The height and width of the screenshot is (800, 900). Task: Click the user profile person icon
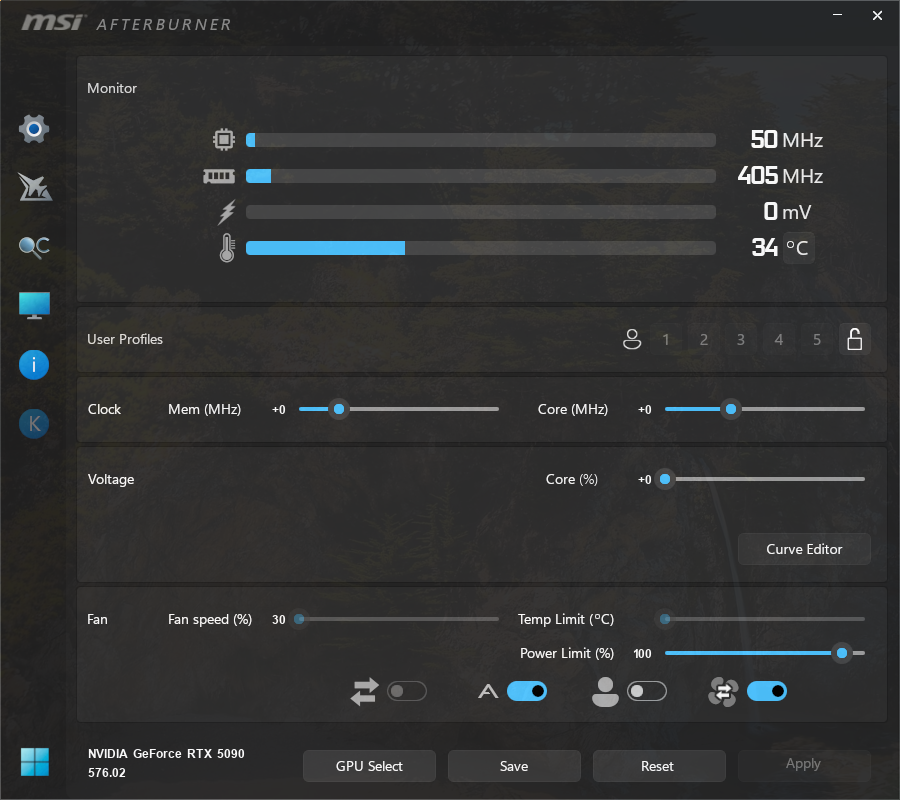[631, 340]
